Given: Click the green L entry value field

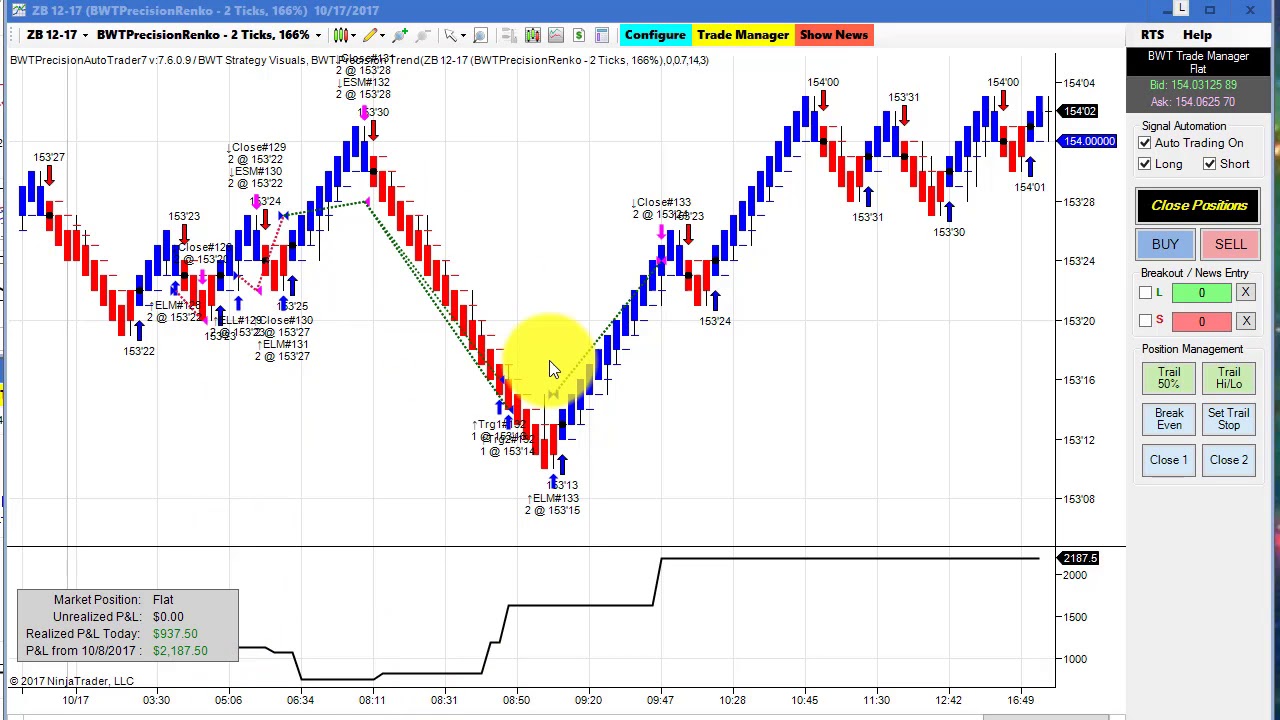Looking at the screenshot, I should pos(1202,292).
